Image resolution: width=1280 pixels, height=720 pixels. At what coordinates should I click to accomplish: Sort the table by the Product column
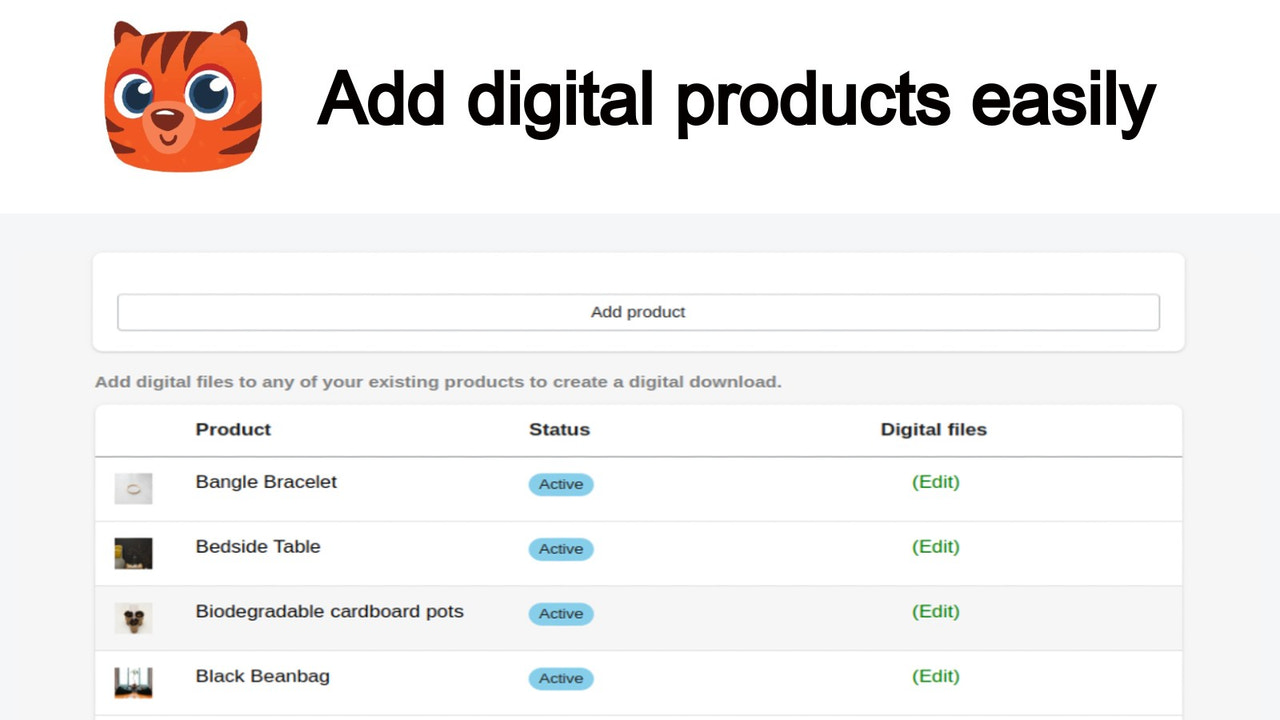[233, 430]
